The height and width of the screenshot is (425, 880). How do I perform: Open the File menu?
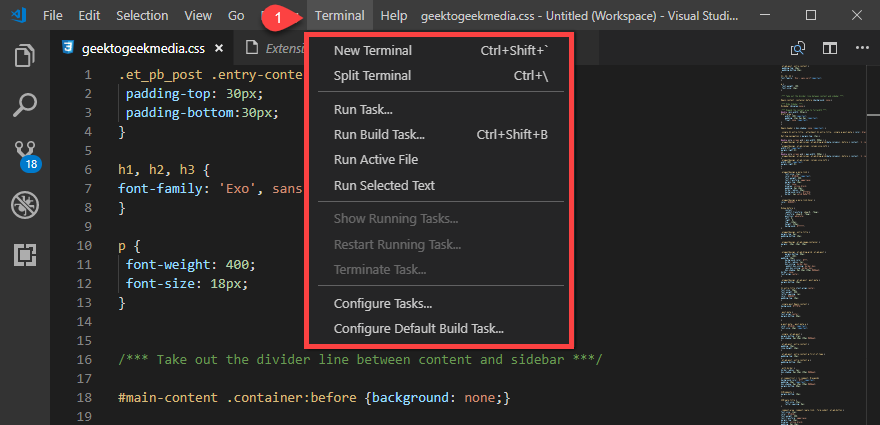pyautogui.click(x=53, y=16)
